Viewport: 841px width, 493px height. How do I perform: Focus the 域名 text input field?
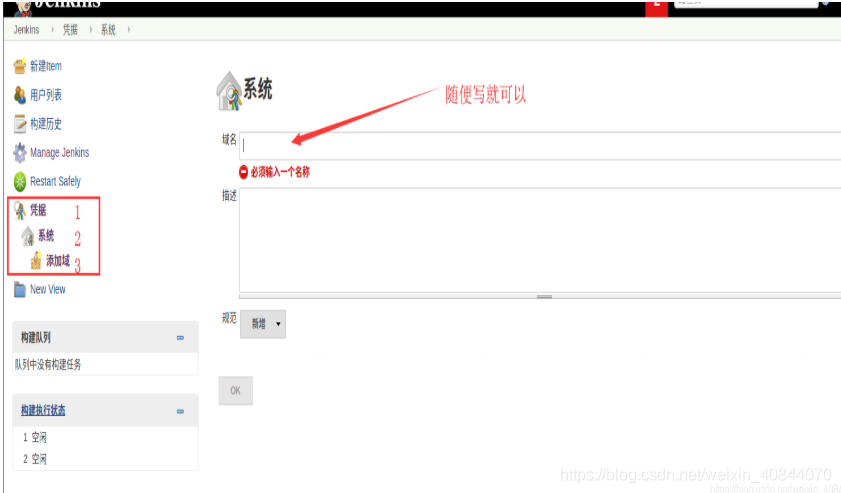pos(540,145)
